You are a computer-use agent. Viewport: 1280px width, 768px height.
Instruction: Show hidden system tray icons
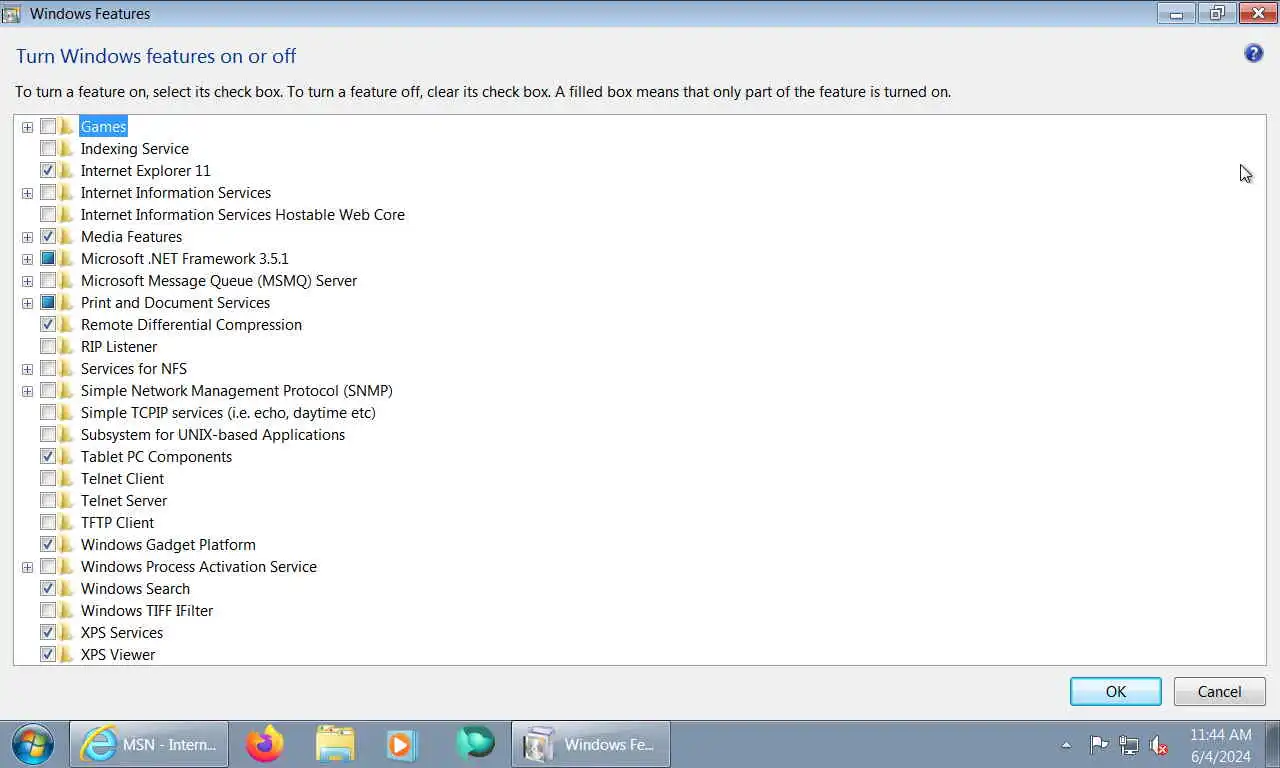point(1066,745)
